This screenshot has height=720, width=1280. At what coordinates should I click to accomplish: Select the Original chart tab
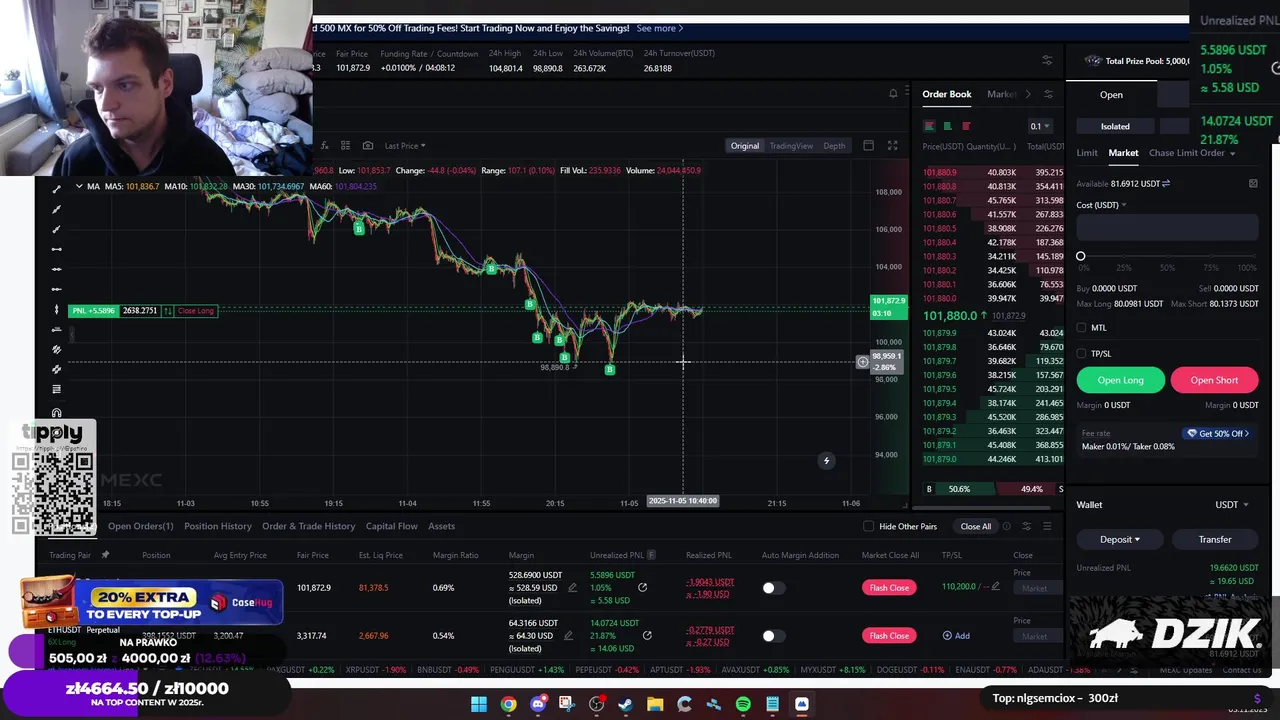pyautogui.click(x=745, y=146)
